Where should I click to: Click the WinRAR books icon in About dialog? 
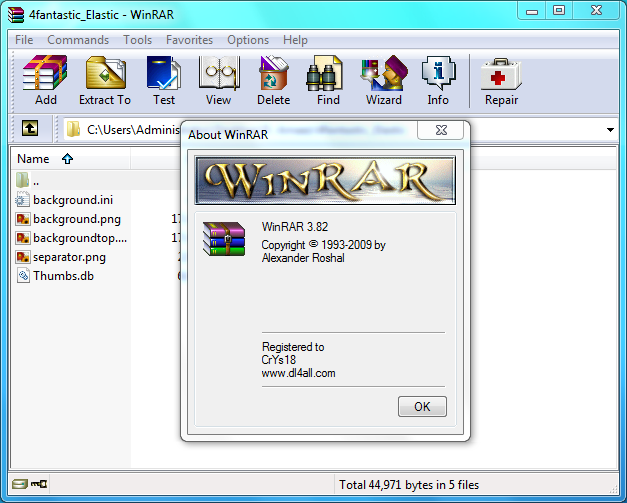coord(224,239)
